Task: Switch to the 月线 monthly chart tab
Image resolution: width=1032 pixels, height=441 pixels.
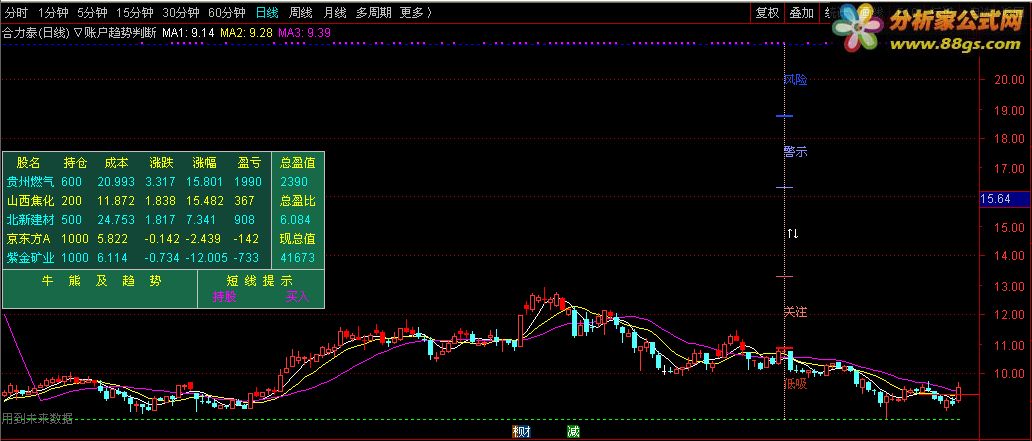Action: [x=335, y=12]
